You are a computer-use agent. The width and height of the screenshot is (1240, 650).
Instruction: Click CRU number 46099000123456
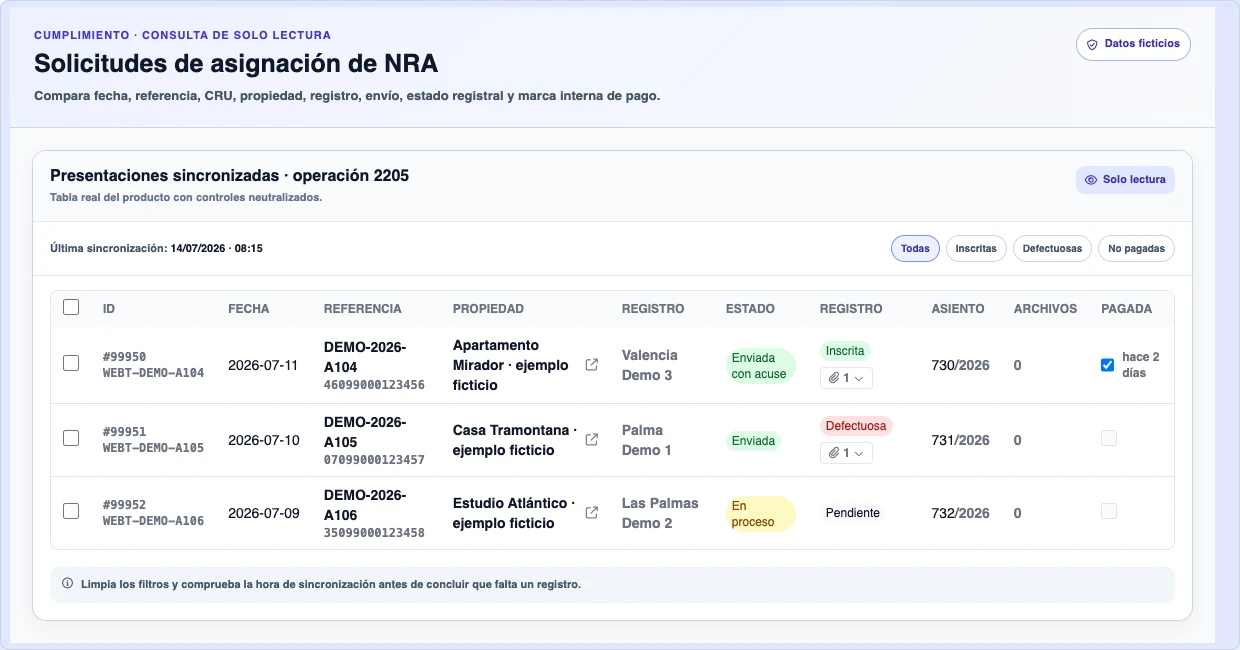(x=374, y=385)
